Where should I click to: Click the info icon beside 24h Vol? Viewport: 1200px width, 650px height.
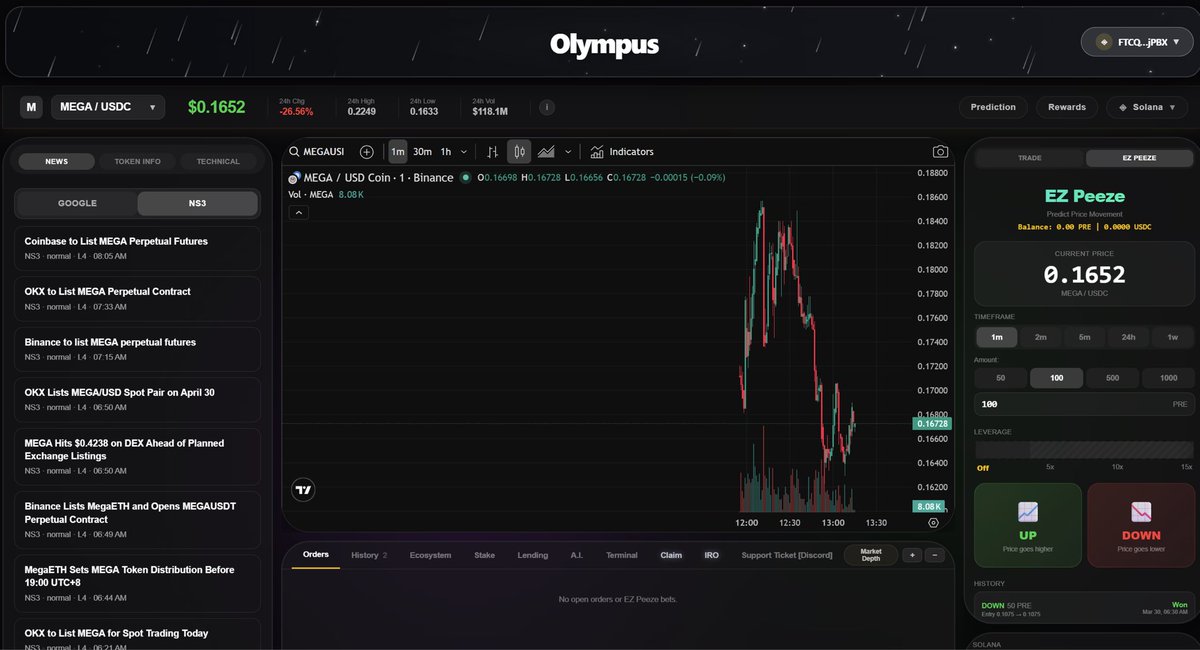(x=547, y=107)
